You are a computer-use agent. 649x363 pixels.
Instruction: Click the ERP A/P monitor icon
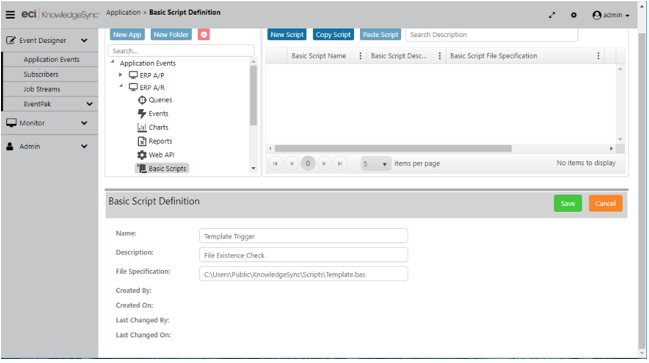133,75
